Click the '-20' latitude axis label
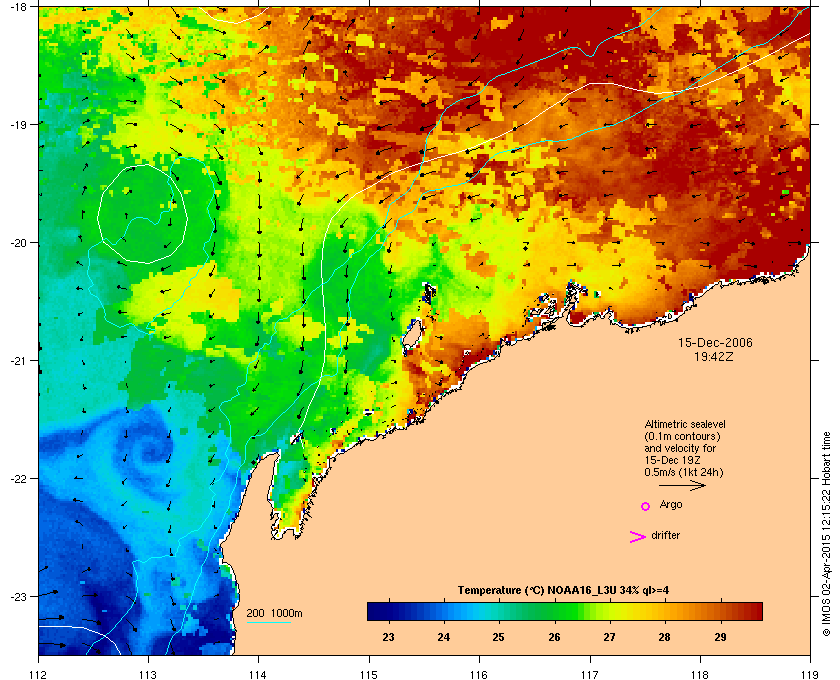This screenshot has width=840, height=680. tap(18, 242)
